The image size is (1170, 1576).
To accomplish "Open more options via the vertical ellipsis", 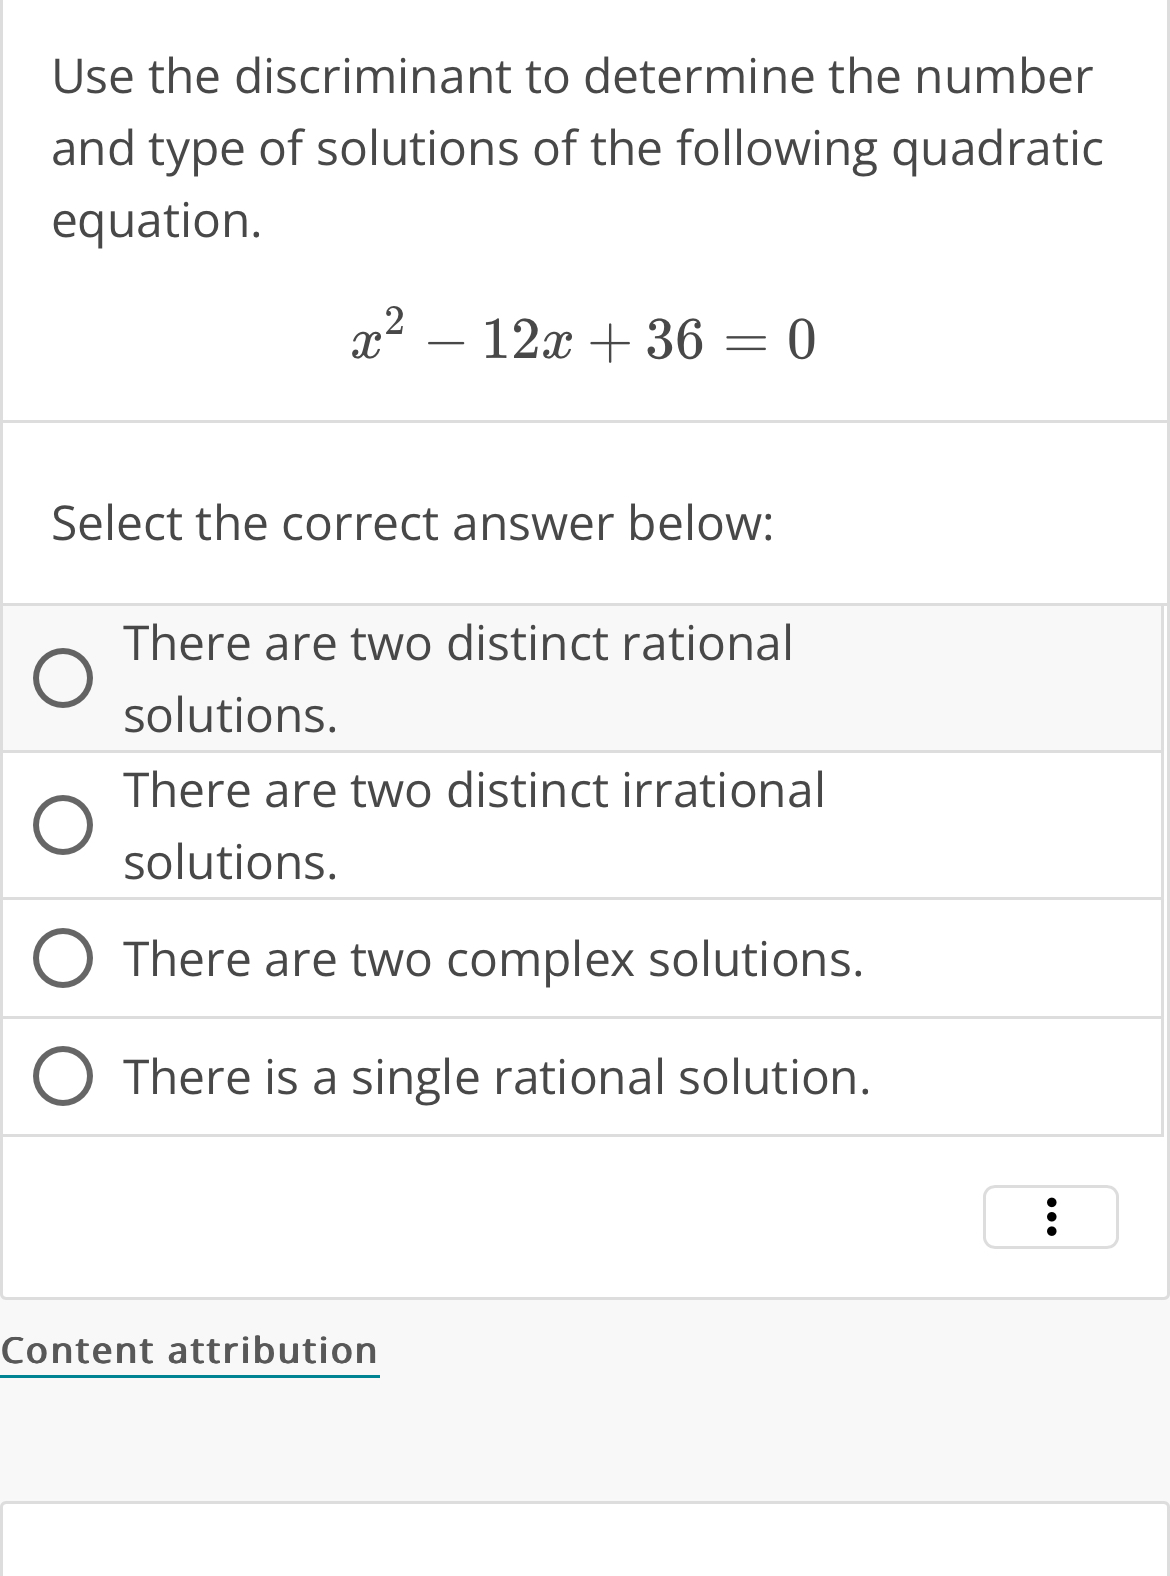I will 1050,1217.
